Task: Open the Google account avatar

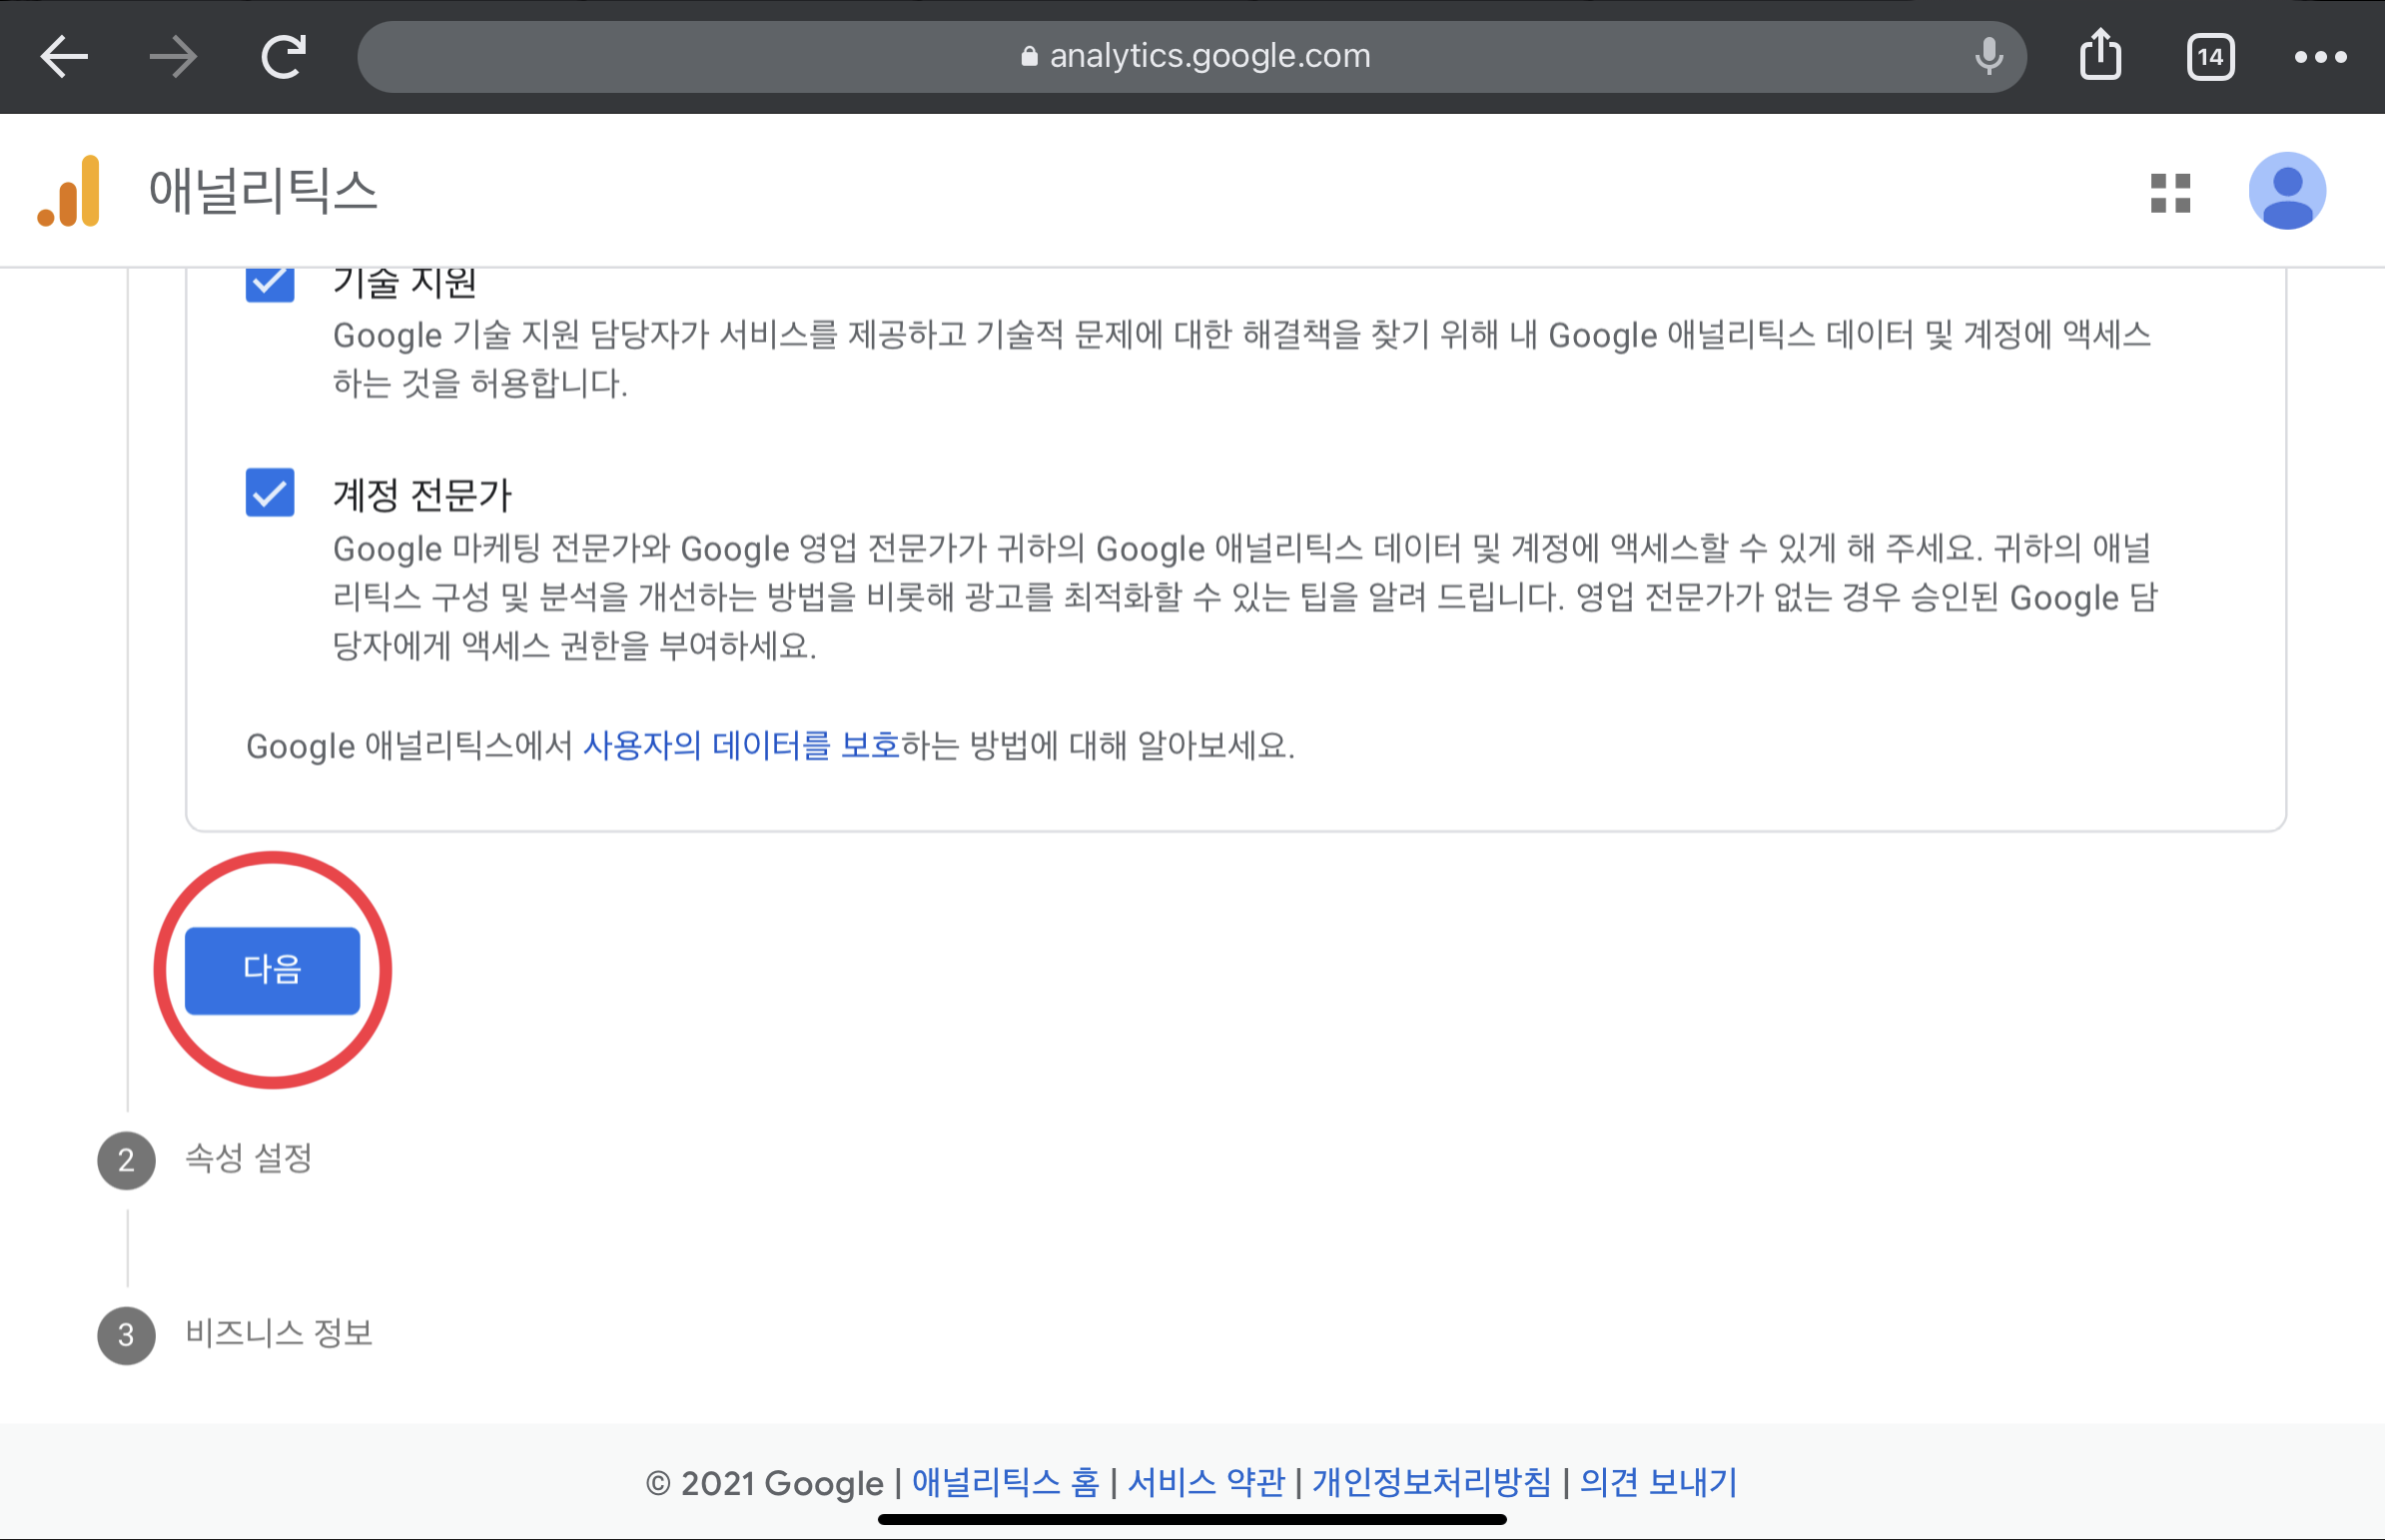Action: coord(2287,191)
